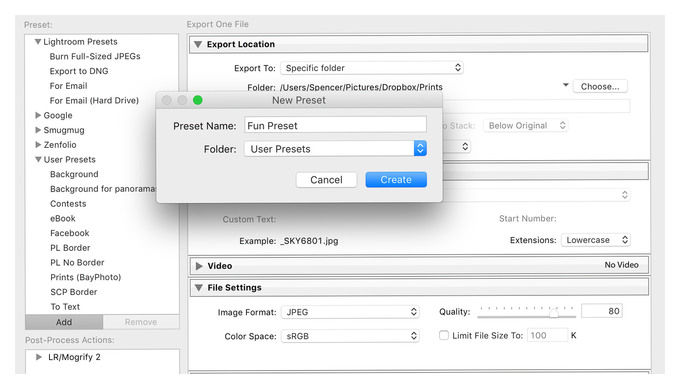The width and height of the screenshot is (680, 389).
Task: Expand the LR/Mogrify 2 action
Action: pyautogui.click(x=39, y=357)
